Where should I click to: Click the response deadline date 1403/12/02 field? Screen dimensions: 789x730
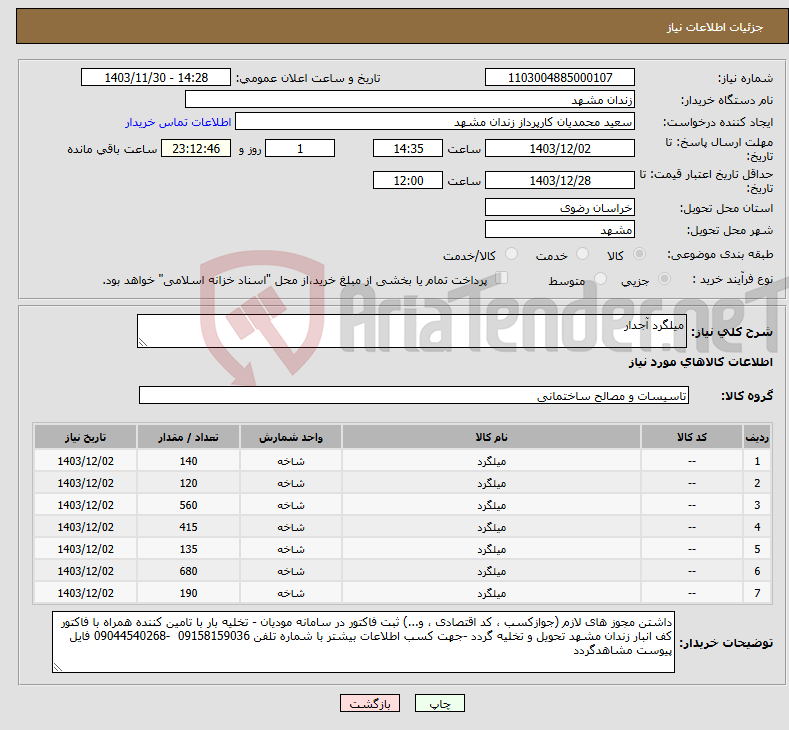pos(560,148)
